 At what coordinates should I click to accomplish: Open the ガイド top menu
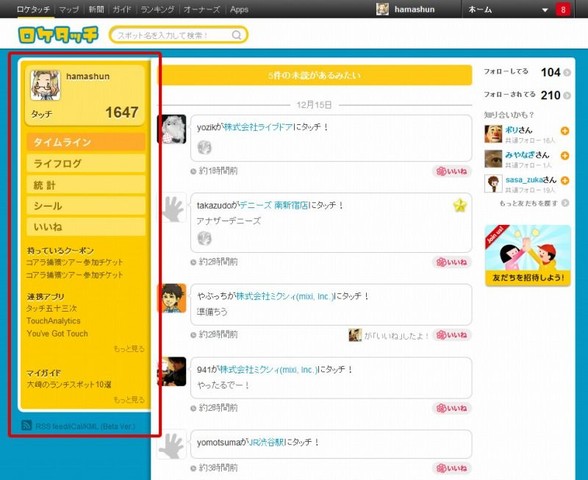click(x=122, y=9)
